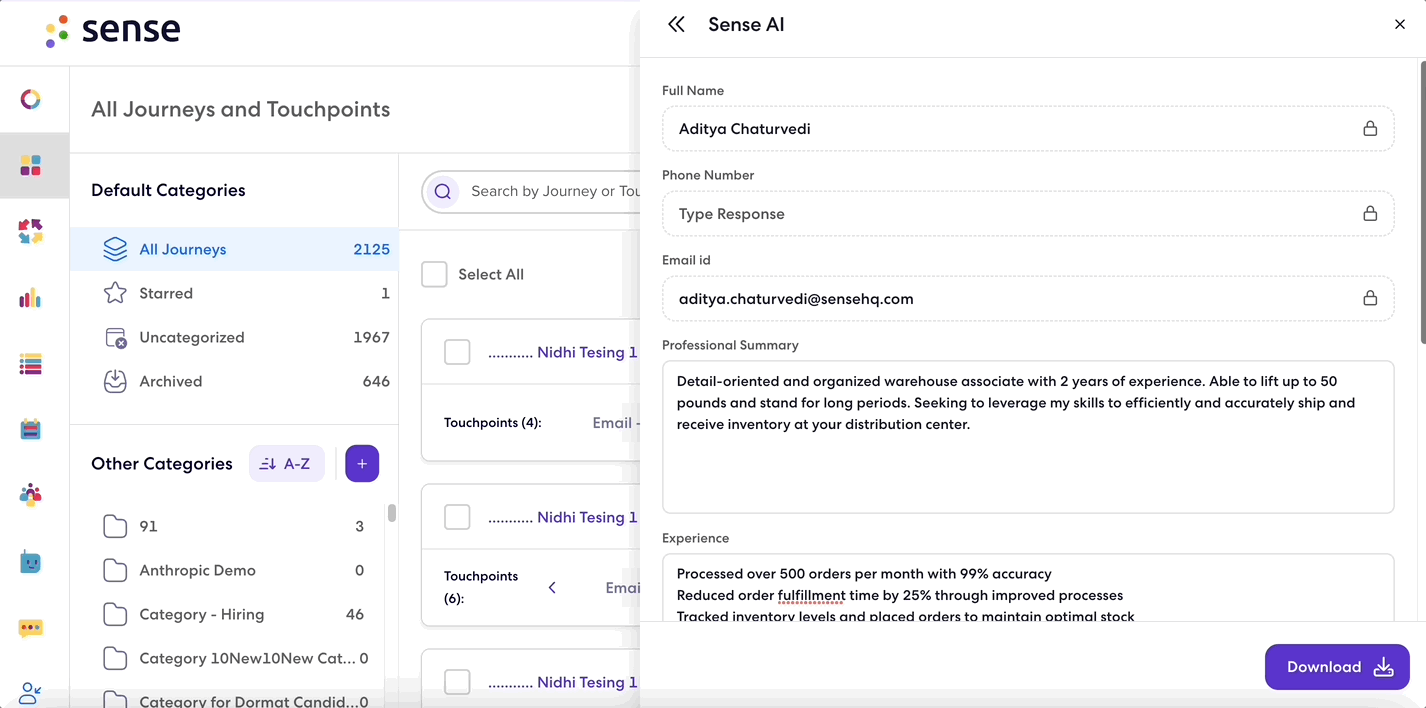Click the lock icon in Email id field
This screenshot has width=1426, height=708.
[x=1369, y=299]
